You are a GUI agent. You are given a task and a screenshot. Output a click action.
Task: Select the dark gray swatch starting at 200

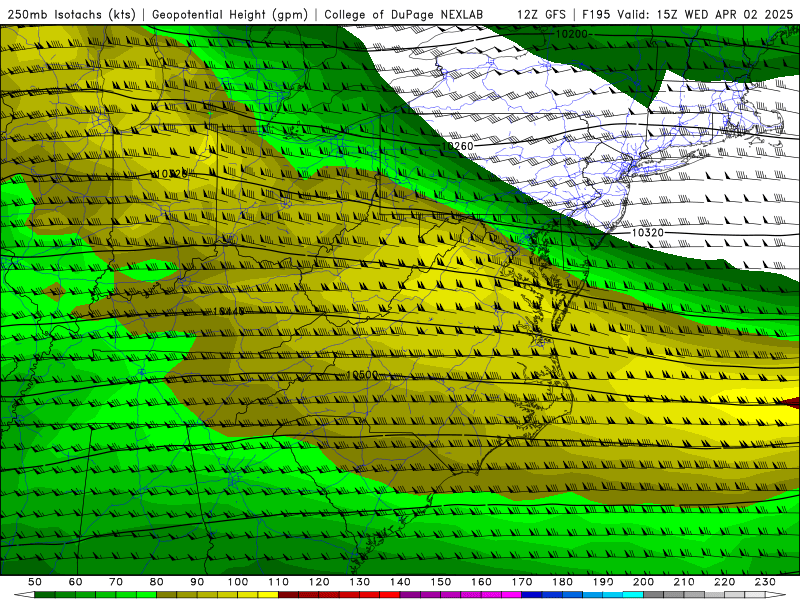(x=654, y=595)
